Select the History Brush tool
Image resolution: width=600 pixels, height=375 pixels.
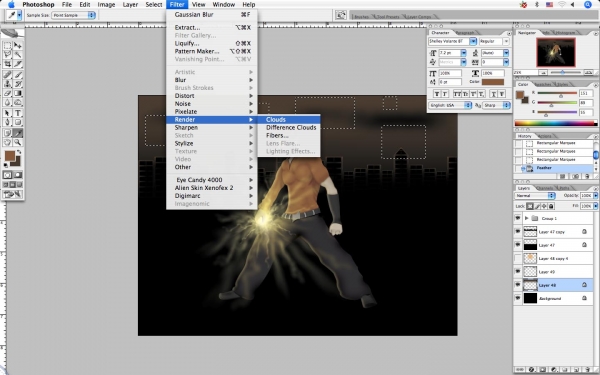pos(18,84)
